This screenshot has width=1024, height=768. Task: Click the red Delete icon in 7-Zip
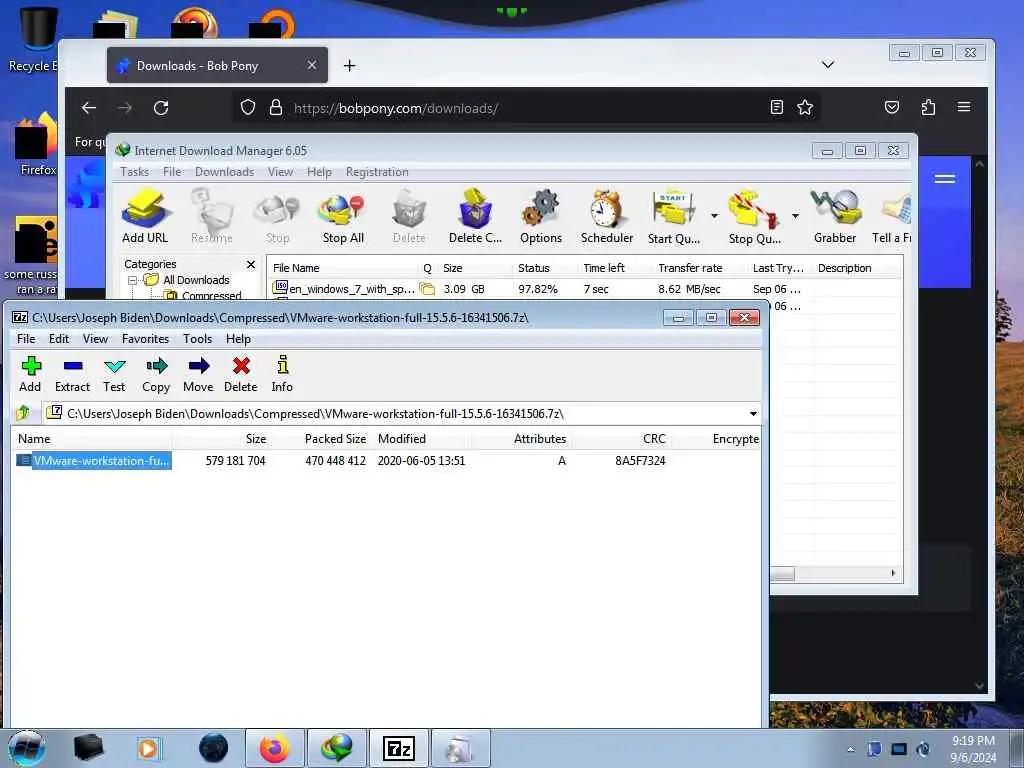(241, 374)
